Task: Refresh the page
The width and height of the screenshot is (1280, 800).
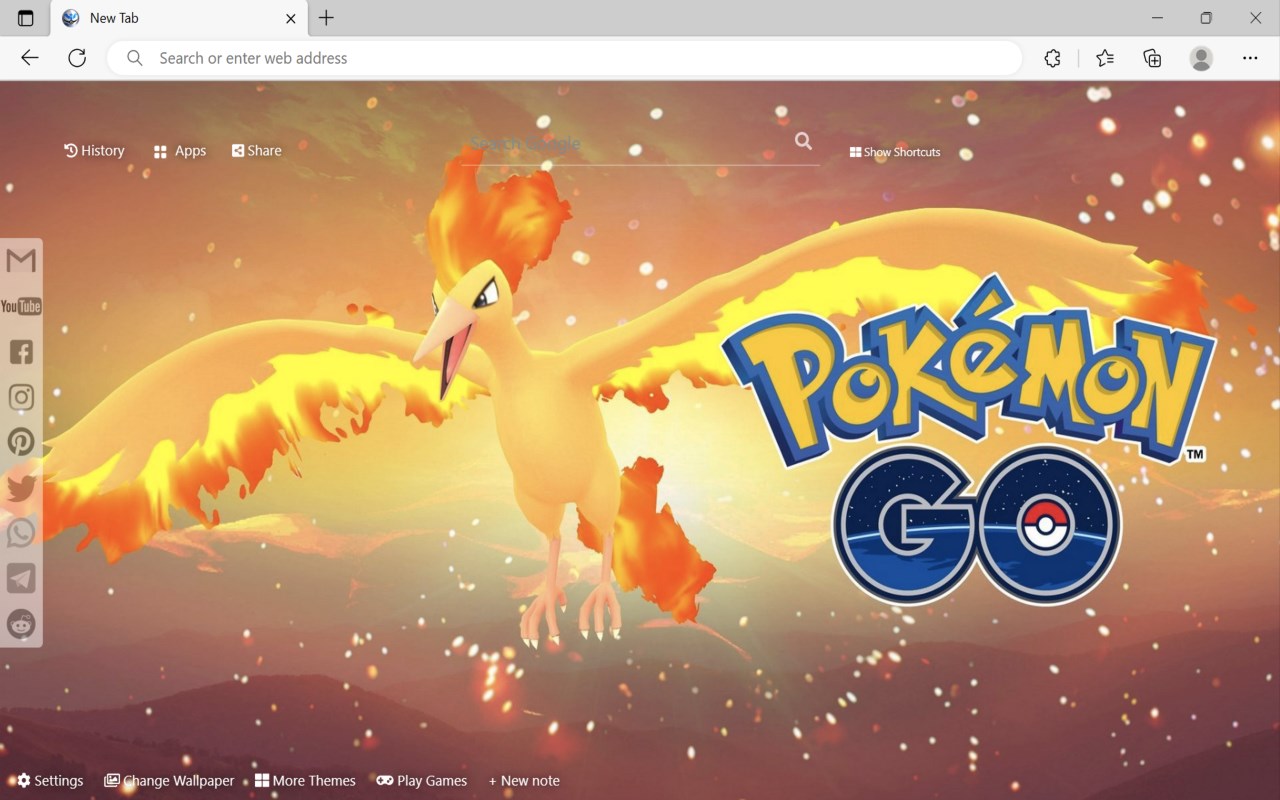Action: (77, 58)
